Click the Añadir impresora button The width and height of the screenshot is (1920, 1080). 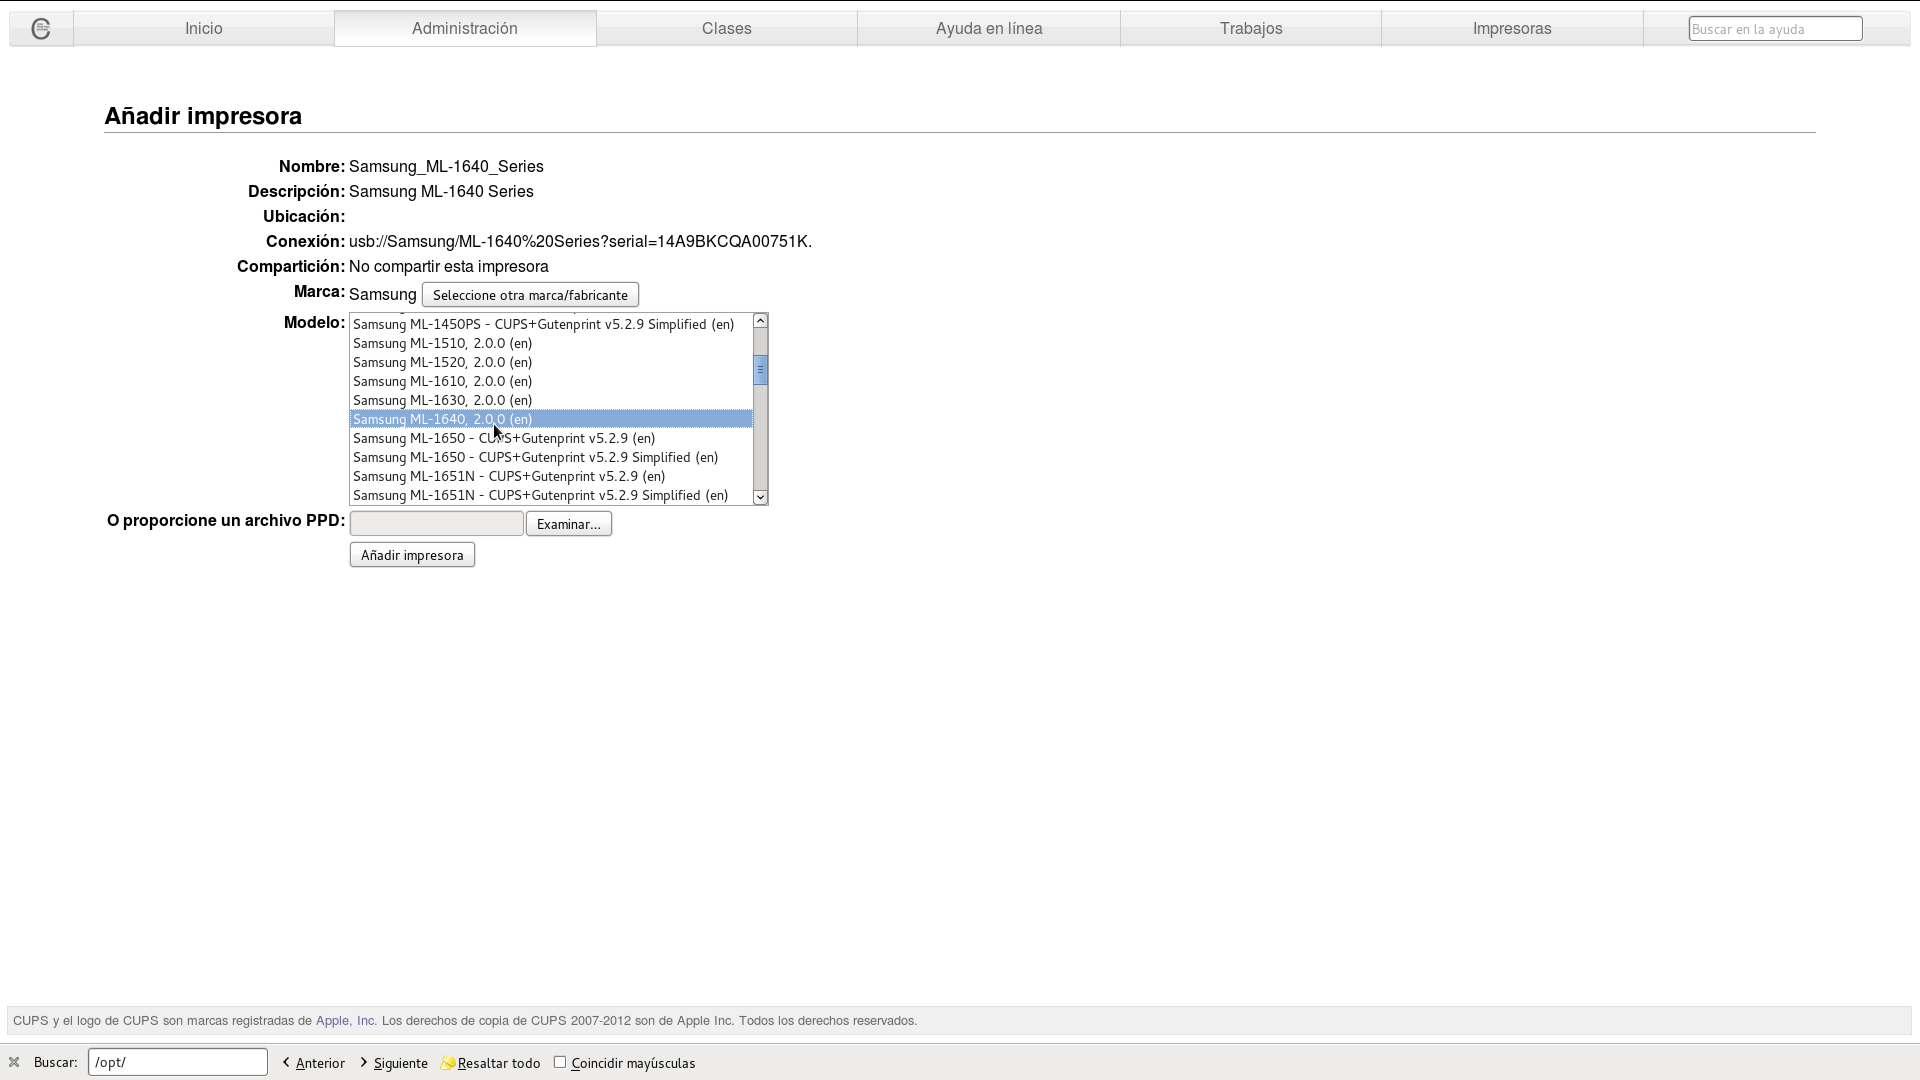412,555
